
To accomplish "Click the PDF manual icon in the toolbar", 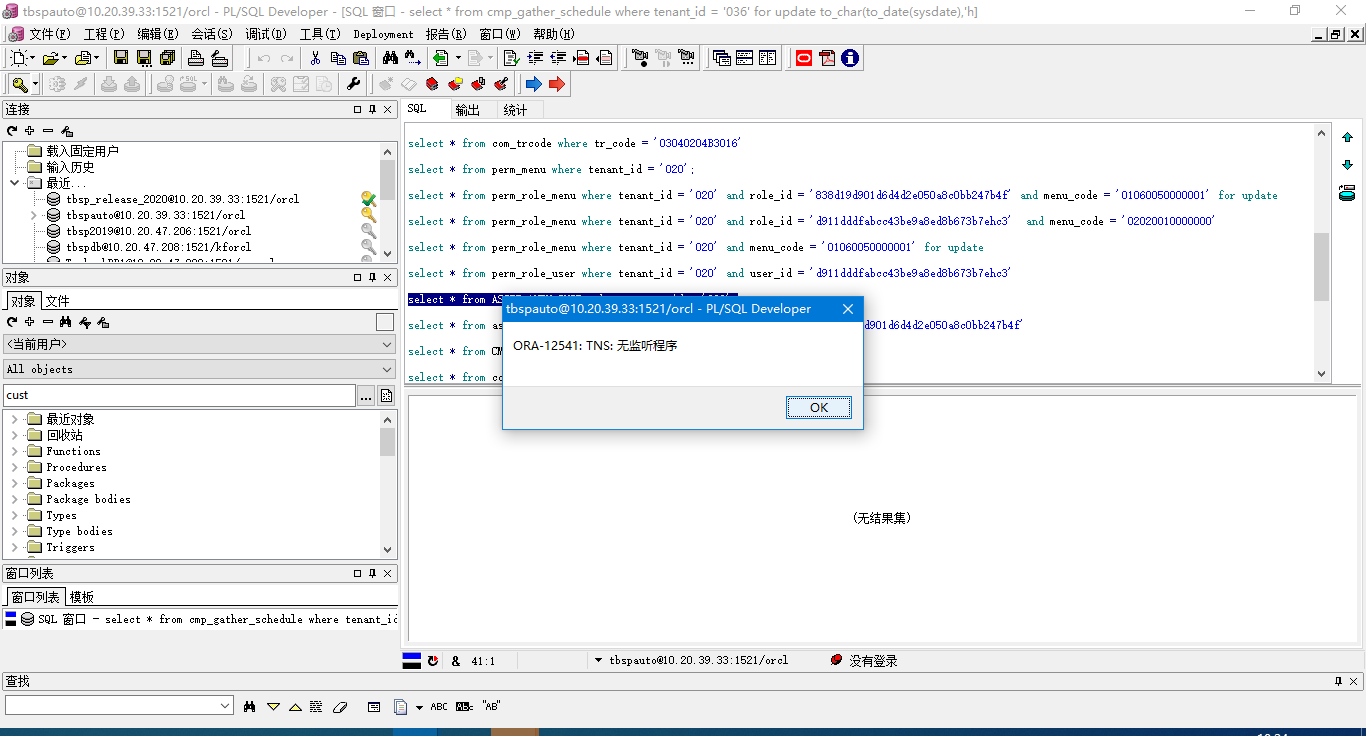I will coord(827,58).
